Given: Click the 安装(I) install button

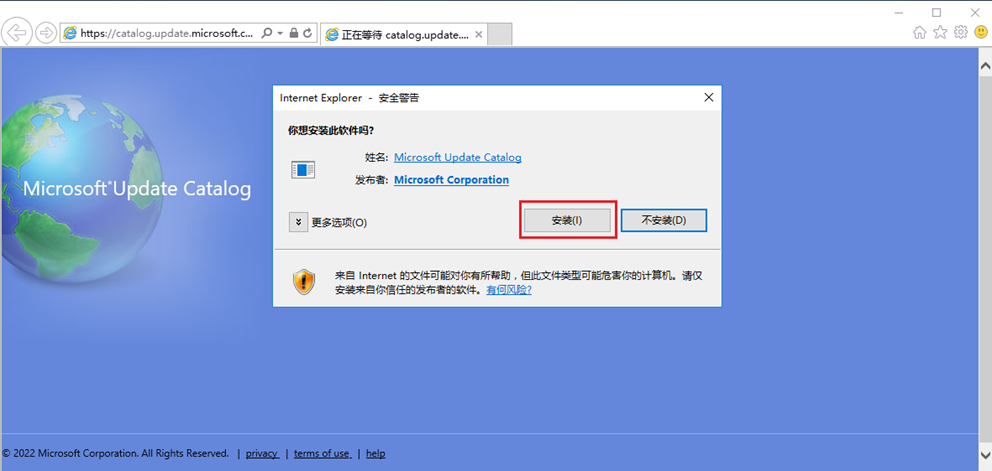Looking at the screenshot, I should [567, 221].
